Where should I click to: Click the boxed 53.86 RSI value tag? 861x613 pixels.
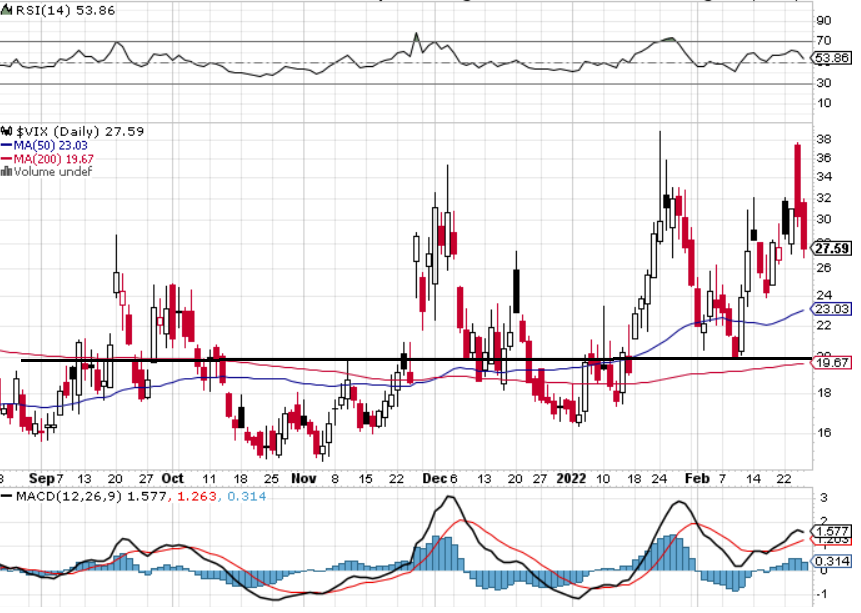(x=832, y=58)
